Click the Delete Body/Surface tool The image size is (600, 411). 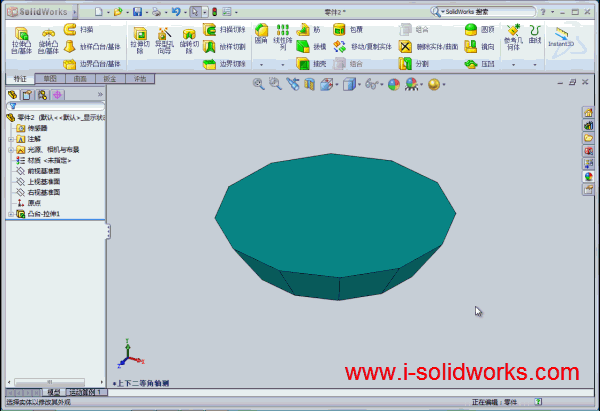[428, 47]
